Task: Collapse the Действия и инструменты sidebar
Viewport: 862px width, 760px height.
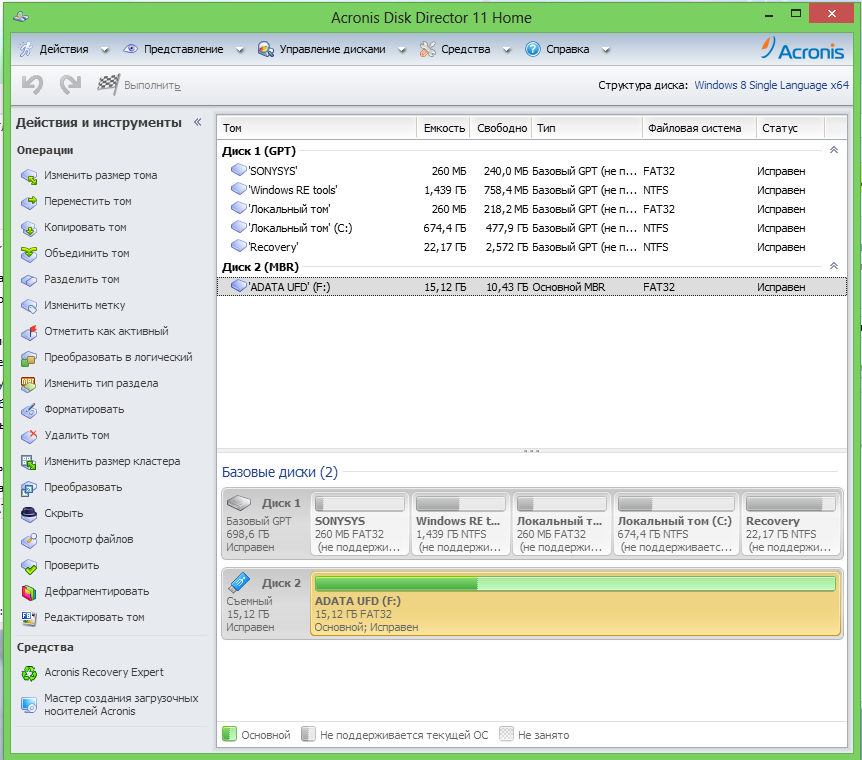Action: click(x=197, y=122)
